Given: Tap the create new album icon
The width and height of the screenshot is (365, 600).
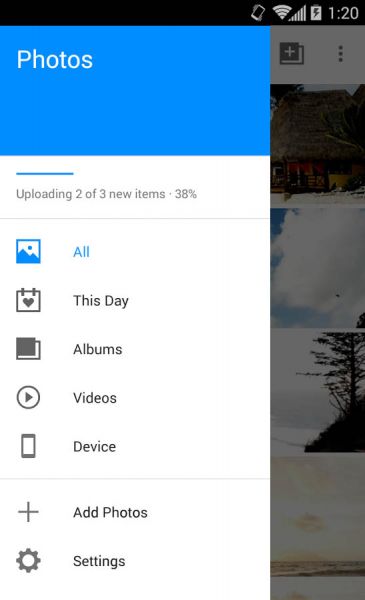Looking at the screenshot, I should [x=292, y=54].
